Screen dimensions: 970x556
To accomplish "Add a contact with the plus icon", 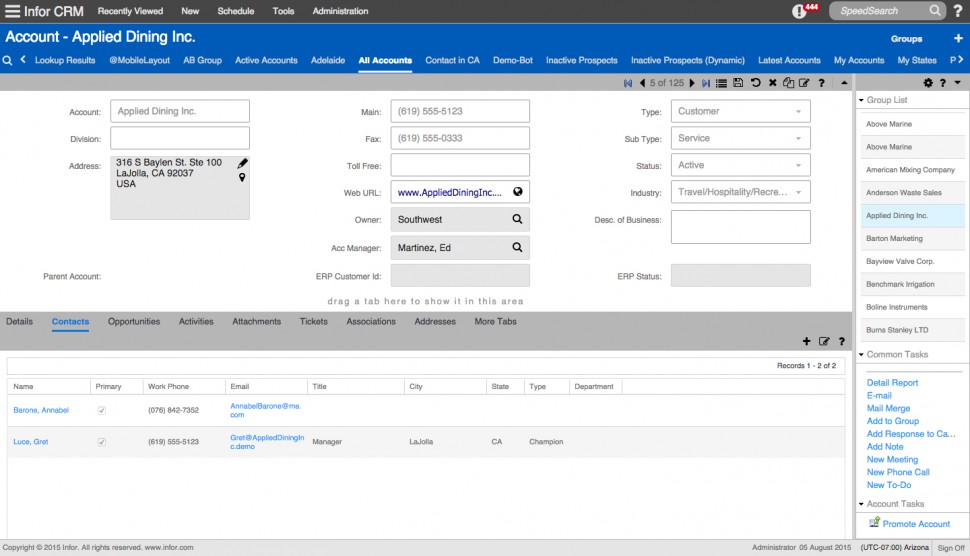I will click(x=807, y=341).
